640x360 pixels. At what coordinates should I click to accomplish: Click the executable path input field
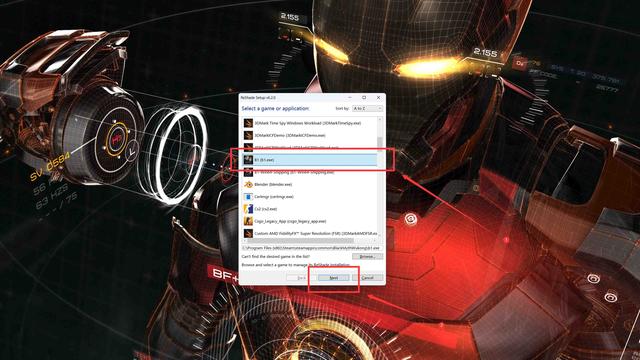click(312, 248)
